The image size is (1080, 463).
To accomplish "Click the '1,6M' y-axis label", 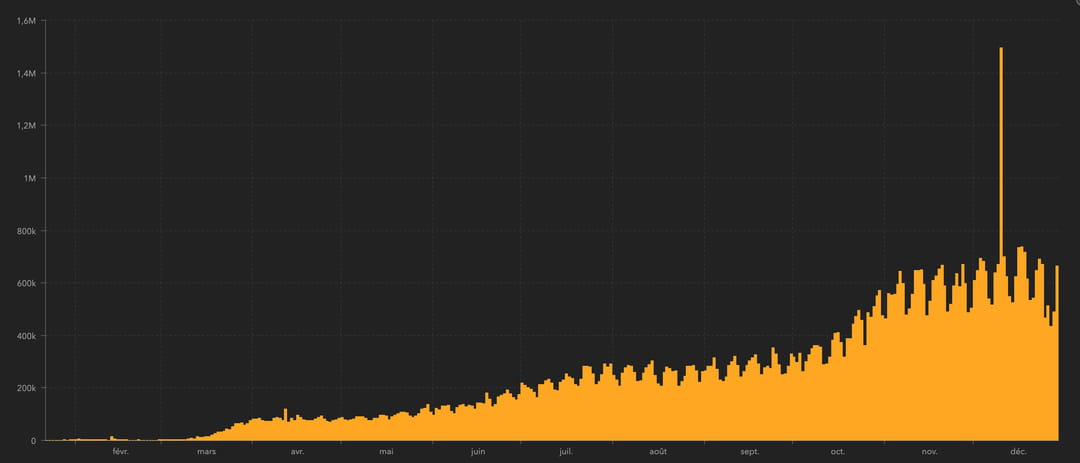I will click(x=27, y=21).
